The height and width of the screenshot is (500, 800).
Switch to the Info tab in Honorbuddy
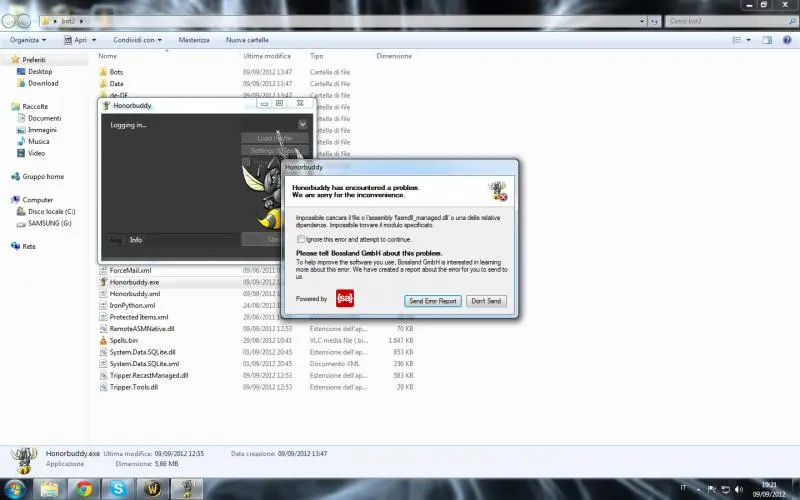pyautogui.click(x=136, y=240)
